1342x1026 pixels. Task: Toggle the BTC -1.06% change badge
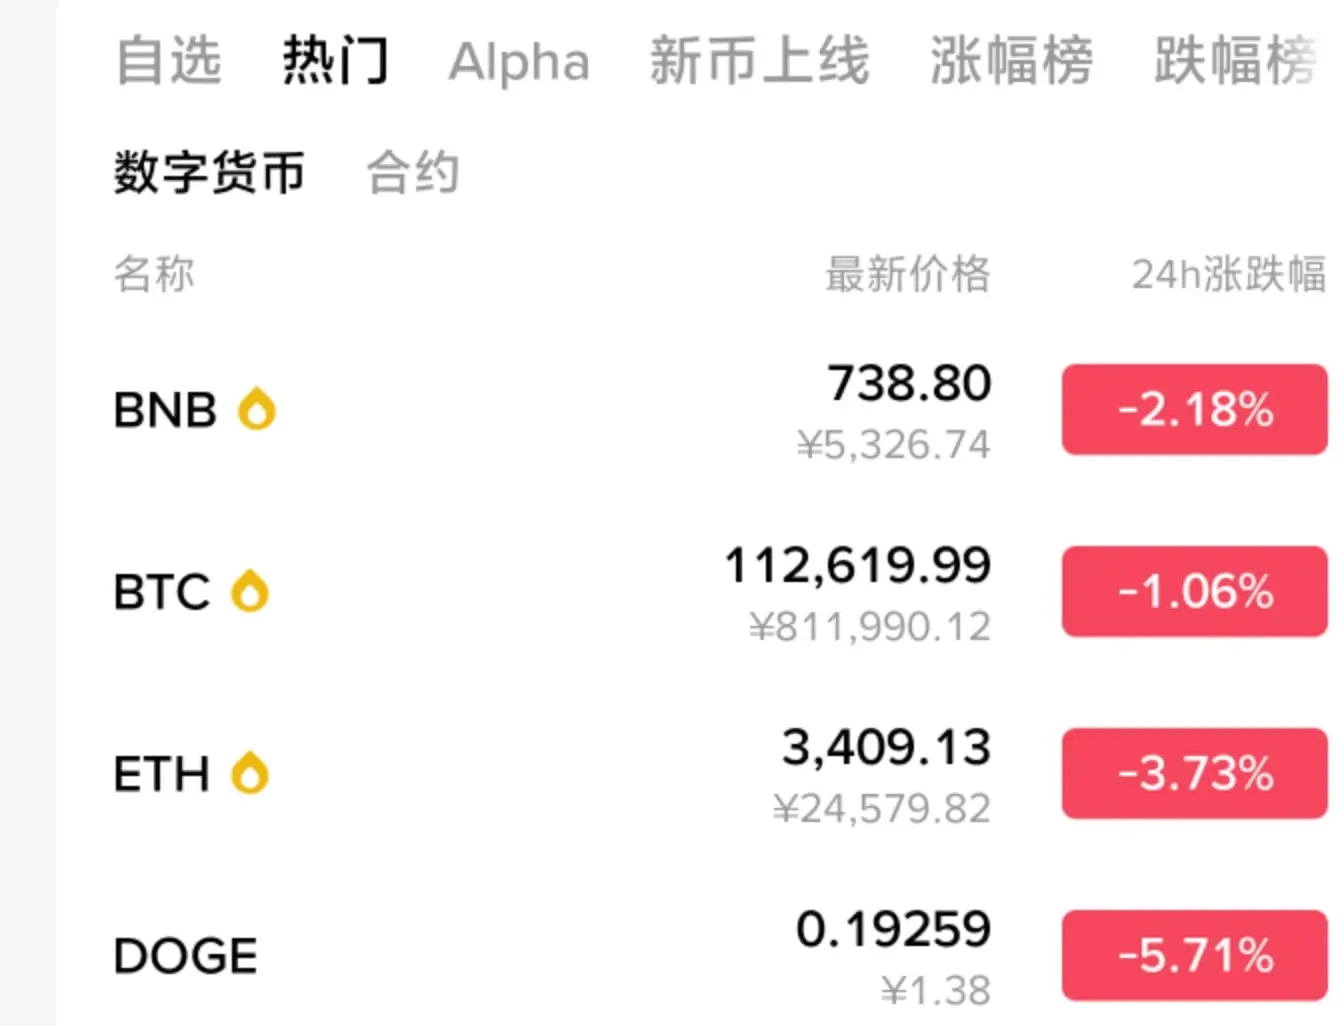point(1195,591)
